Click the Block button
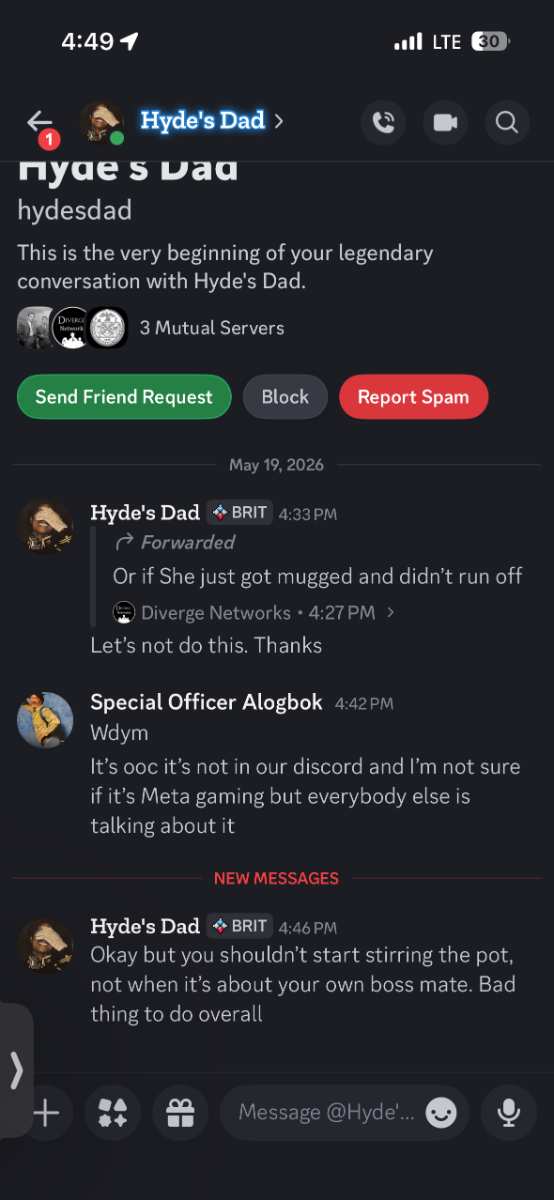 (x=285, y=397)
